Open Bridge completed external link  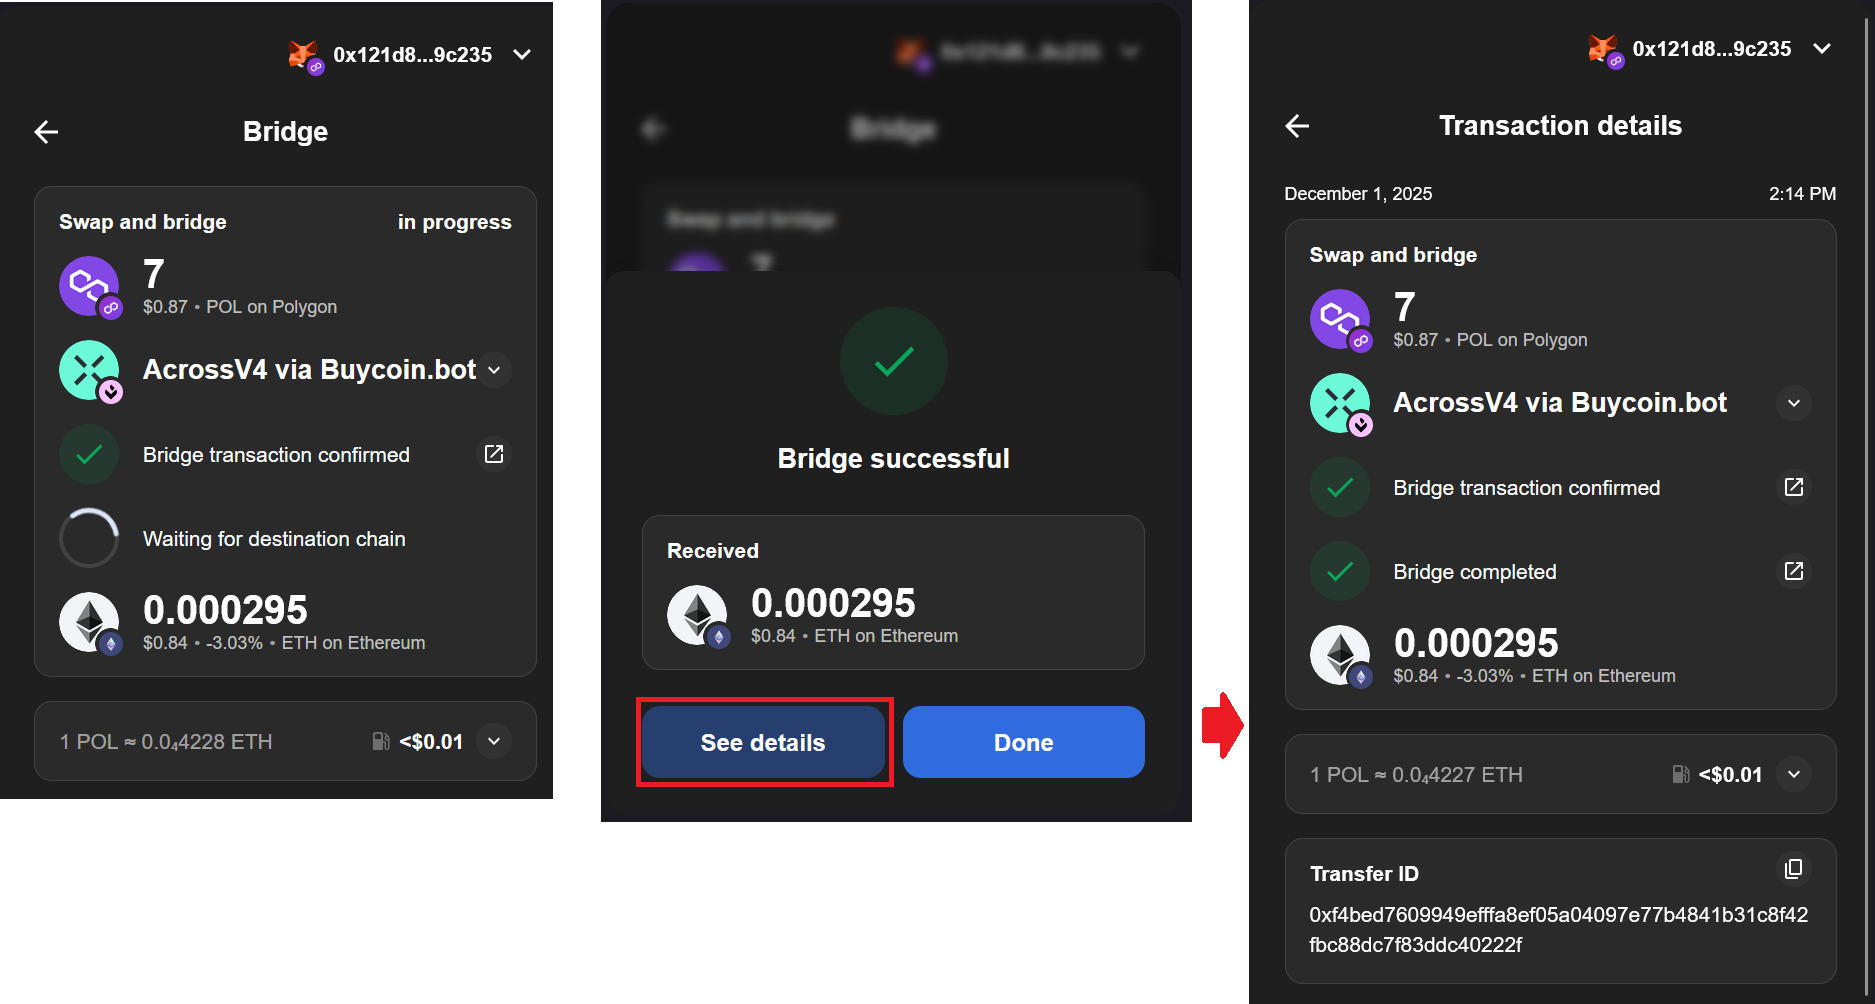click(x=1794, y=571)
